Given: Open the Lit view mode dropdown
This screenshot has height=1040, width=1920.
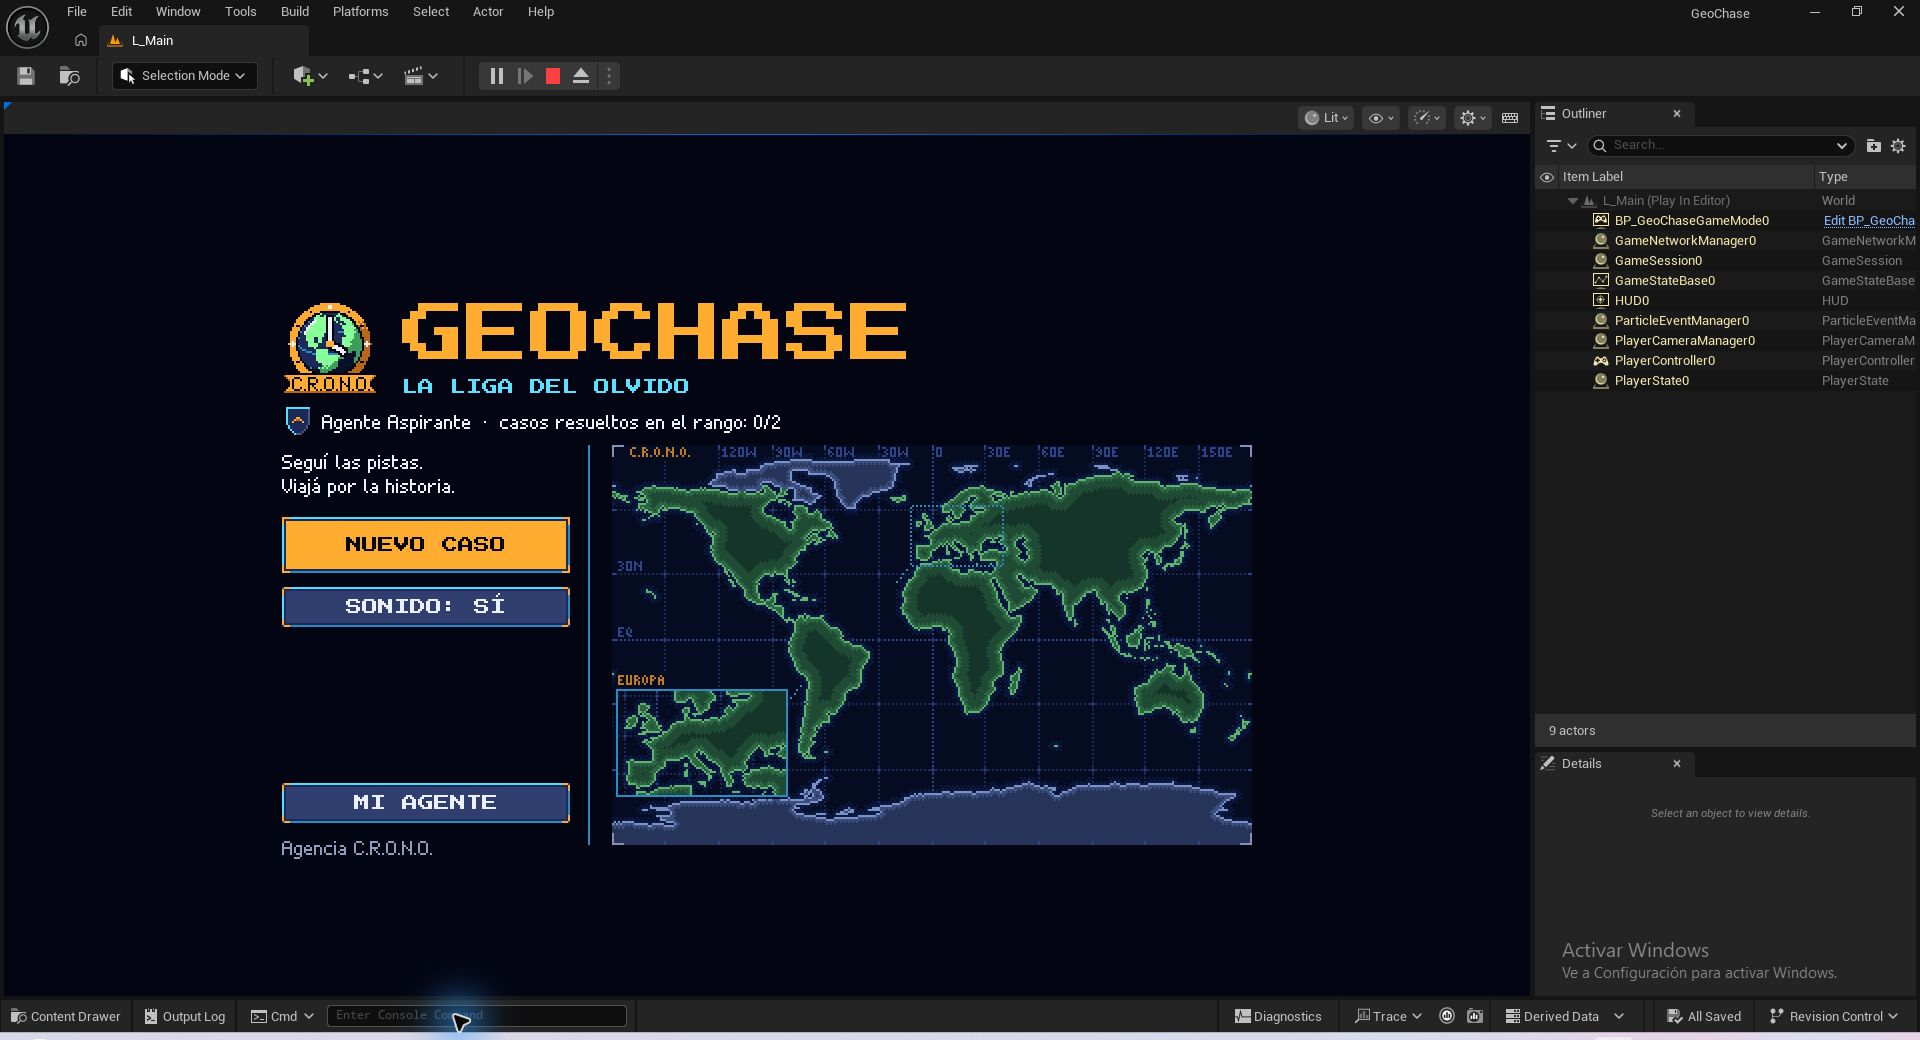Looking at the screenshot, I should 1326,118.
